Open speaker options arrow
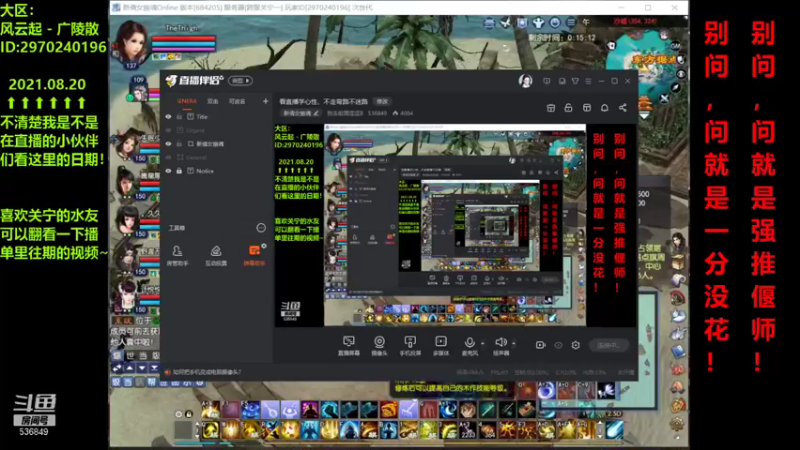 pos(513,343)
